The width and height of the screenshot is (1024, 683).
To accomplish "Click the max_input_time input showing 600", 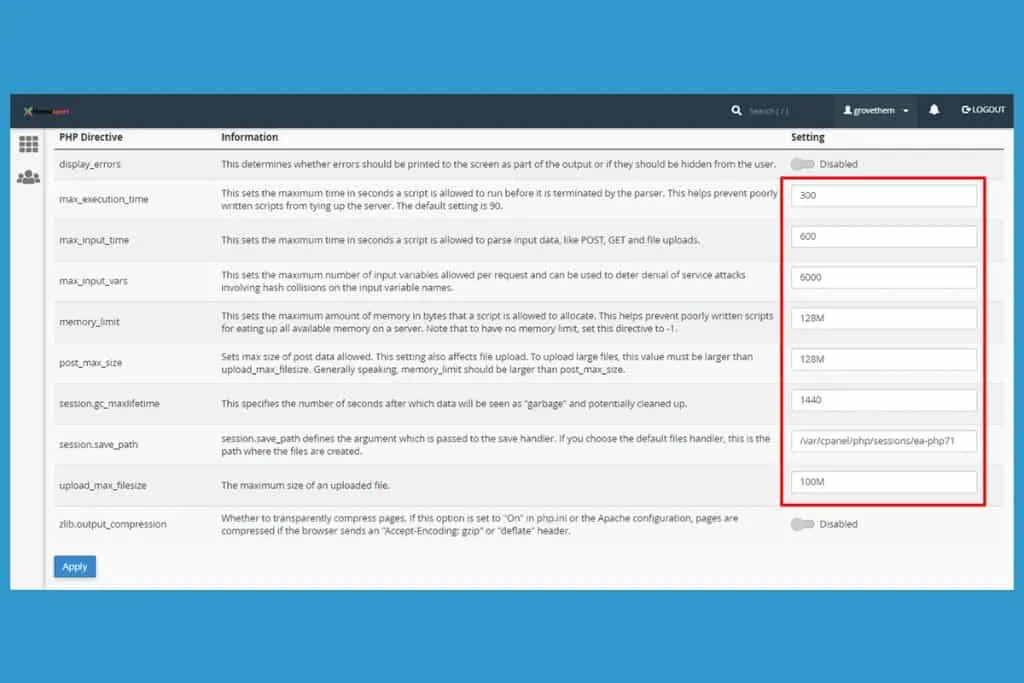I will point(884,236).
